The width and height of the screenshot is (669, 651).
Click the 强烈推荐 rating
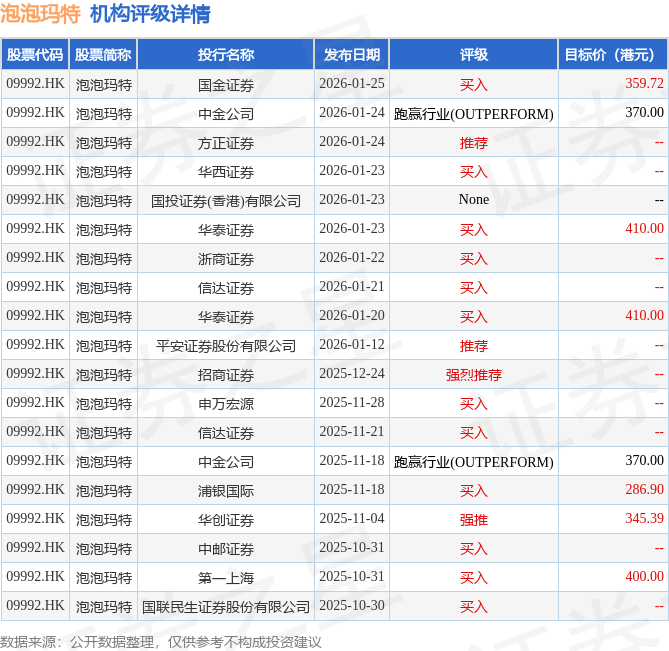474,375
